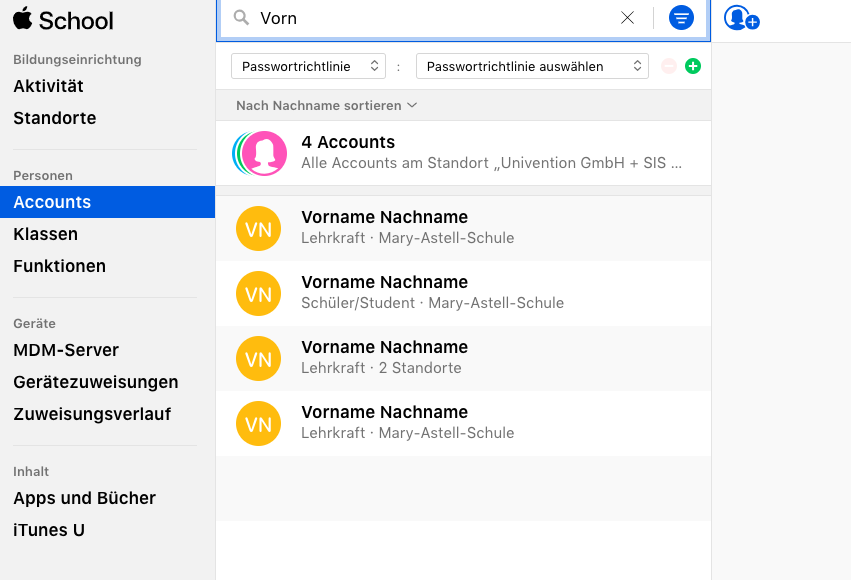Click the blue filter icon in search bar
This screenshot has height=580, width=851.
tap(681, 18)
